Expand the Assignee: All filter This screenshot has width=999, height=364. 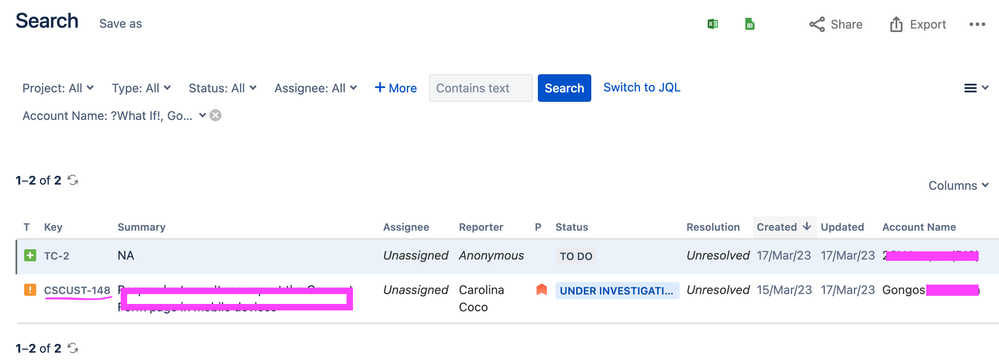point(315,88)
